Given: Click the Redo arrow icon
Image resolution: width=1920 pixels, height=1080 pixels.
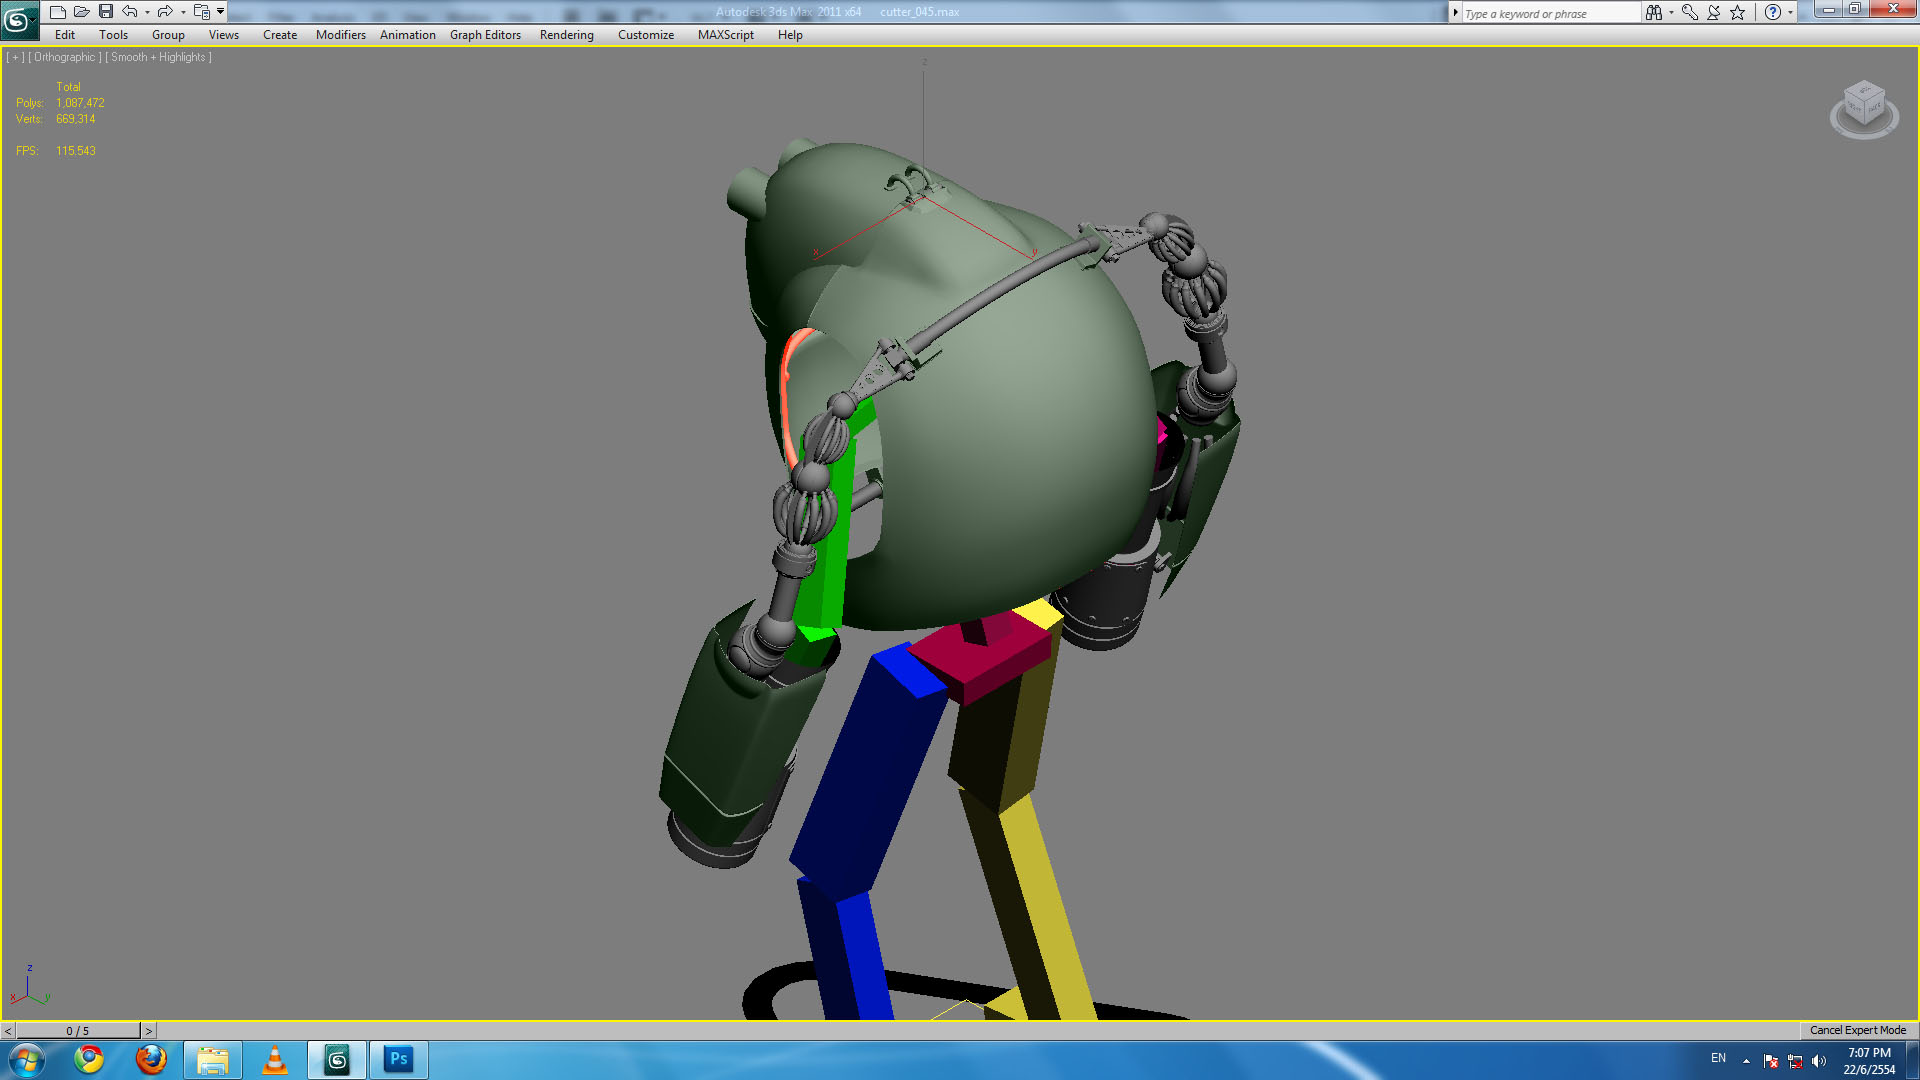Looking at the screenshot, I should 165,12.
